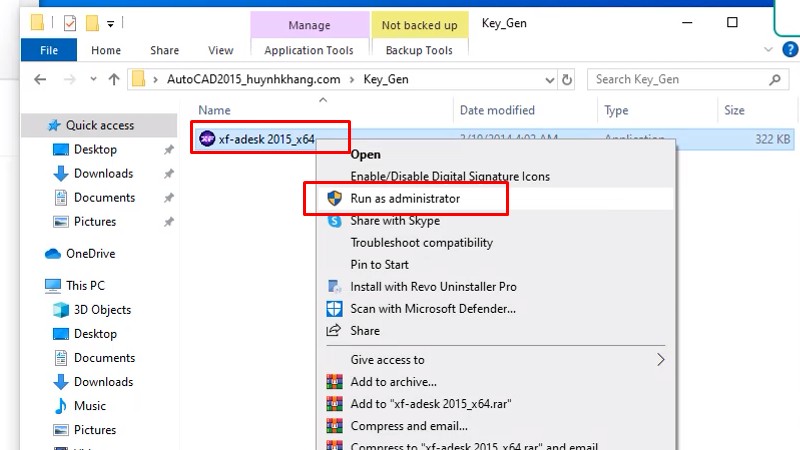Go up one folder level arrow
Viewport: 800px width, 450px height.
[x=113, y=79]
